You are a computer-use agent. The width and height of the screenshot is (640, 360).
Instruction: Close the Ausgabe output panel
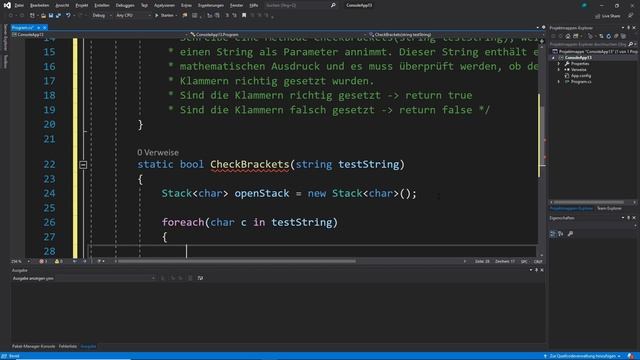tap(542, 270)
